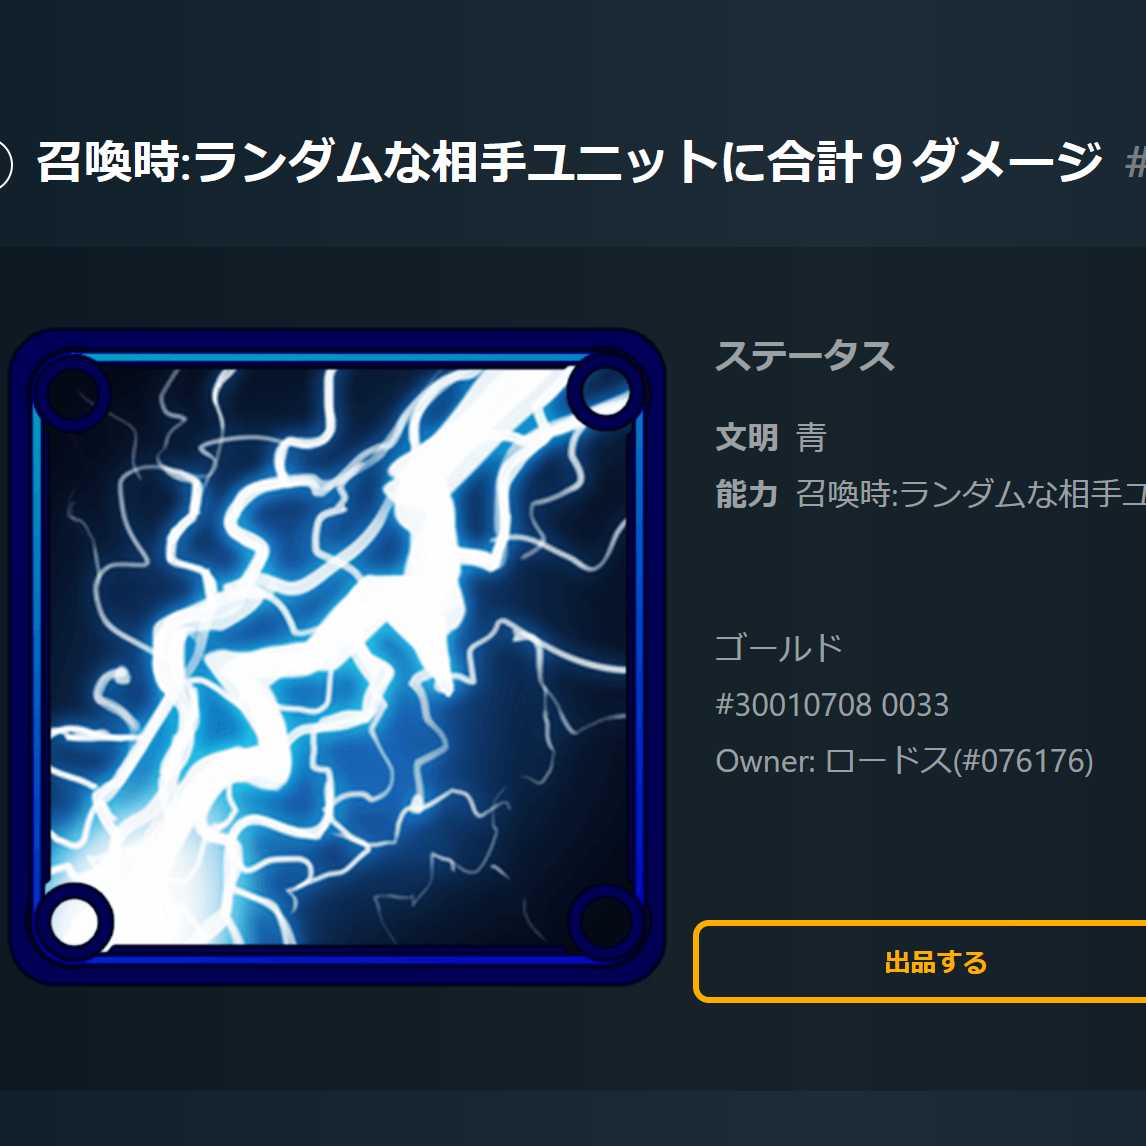Click the card's top-right white corner socket
Viewport: 1146px width, 1146px height.
[x=605, y=391]
